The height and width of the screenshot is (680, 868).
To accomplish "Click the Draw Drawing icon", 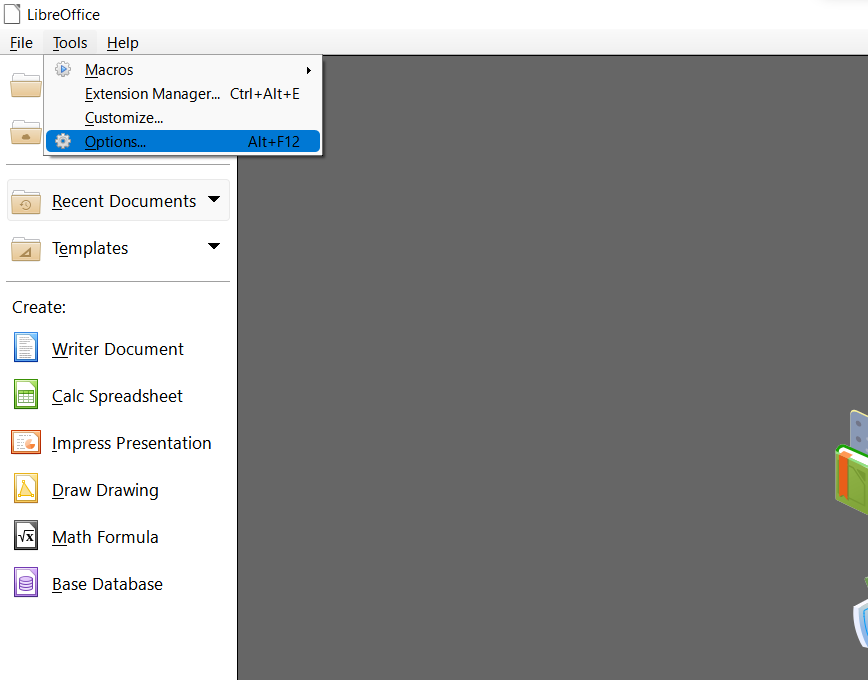I will point(26,488).
